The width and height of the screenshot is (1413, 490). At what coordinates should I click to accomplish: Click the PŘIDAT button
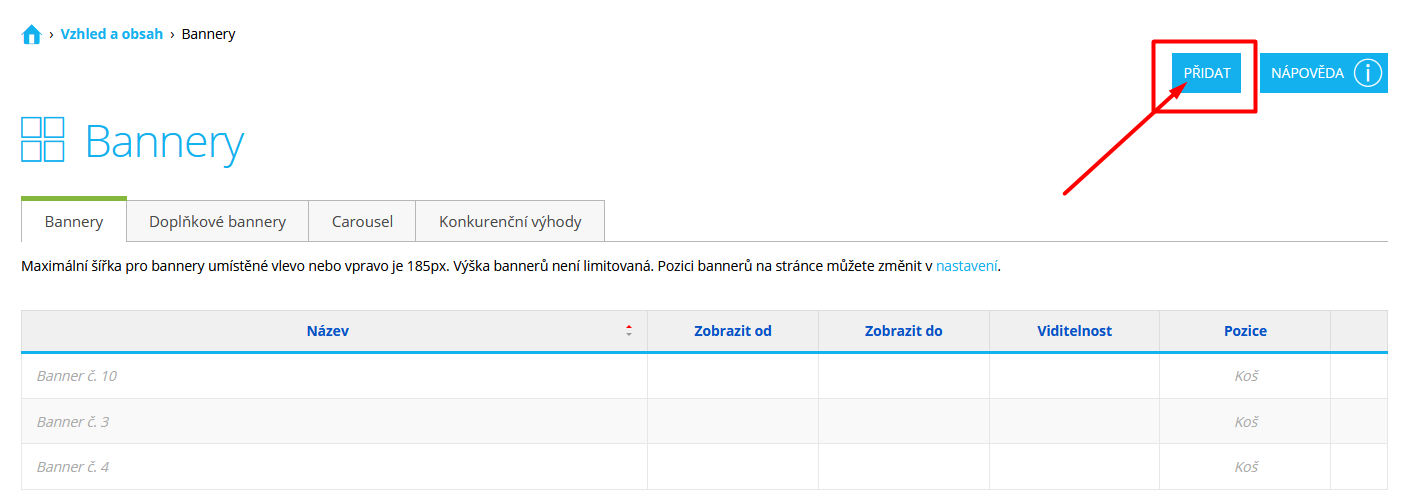[1206, 73]
